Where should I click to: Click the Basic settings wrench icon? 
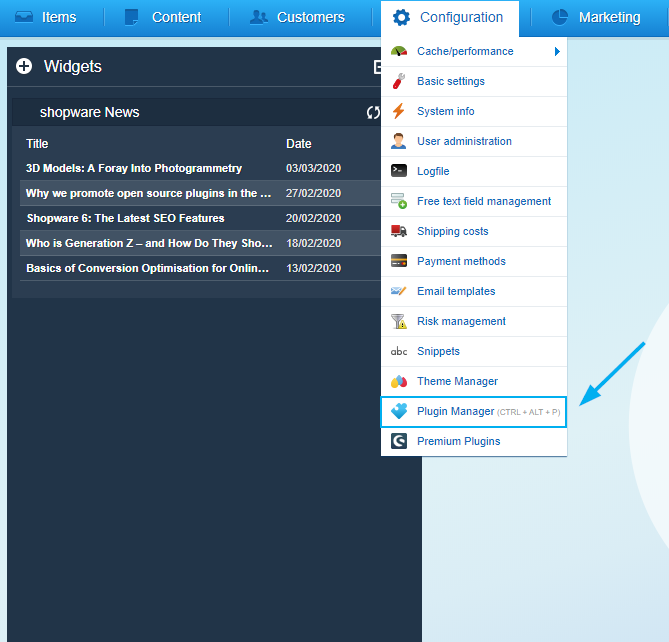398,81
